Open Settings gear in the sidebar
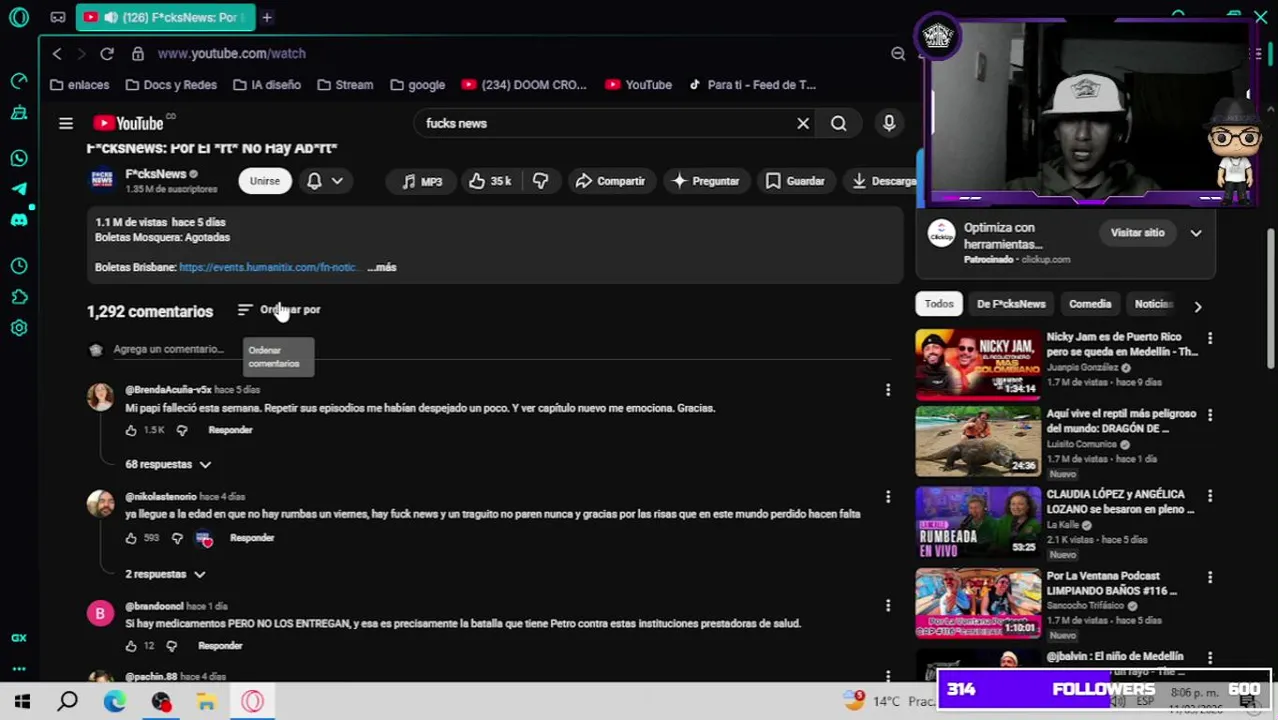The height and width of the screenshot is (720, 1278). coord(19,328)
